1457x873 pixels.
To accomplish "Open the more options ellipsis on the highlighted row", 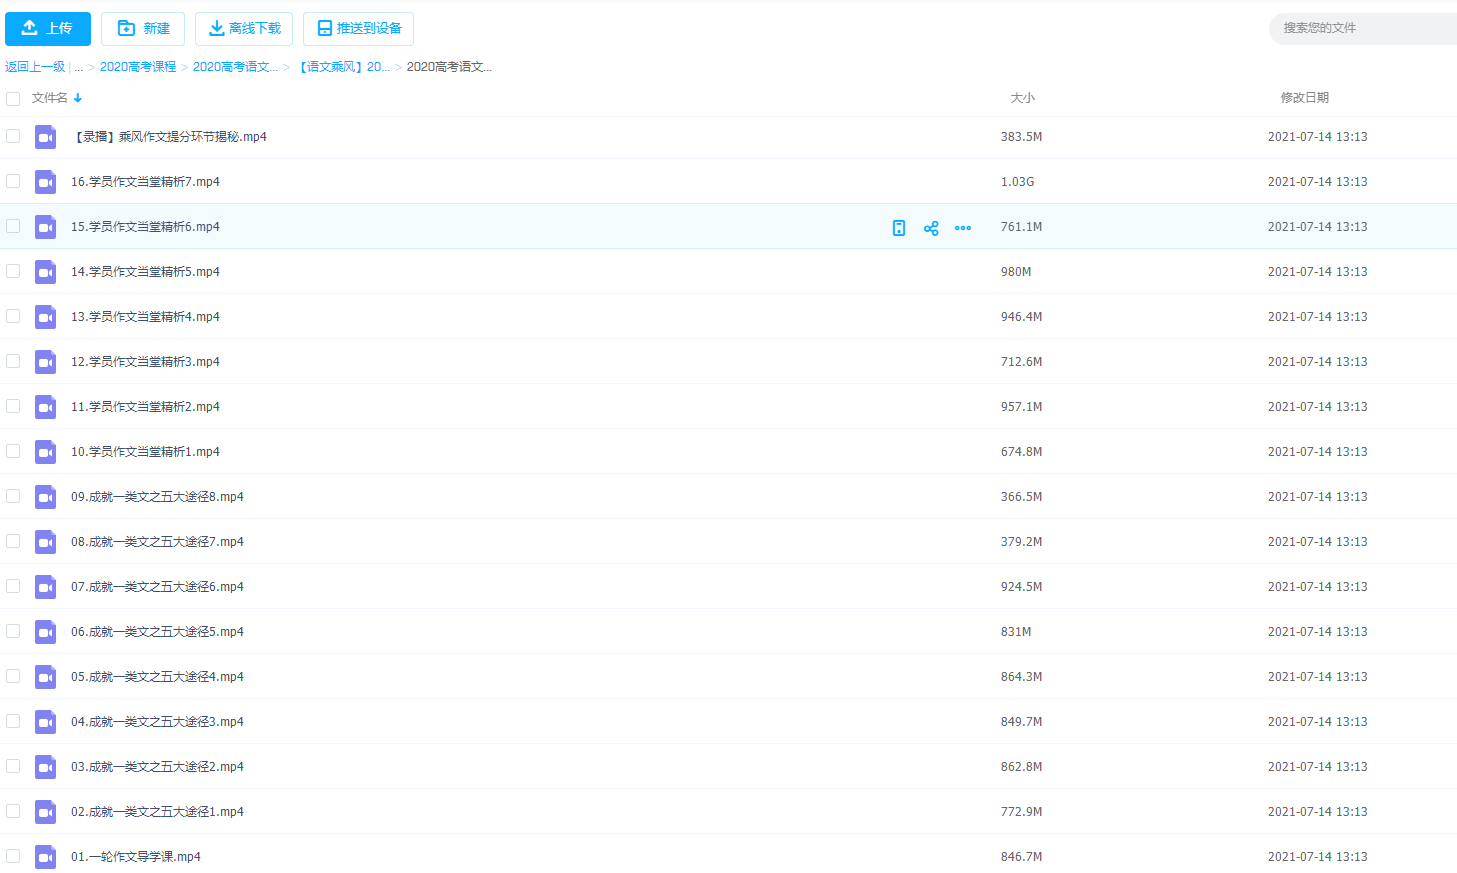I will (963, 228).
